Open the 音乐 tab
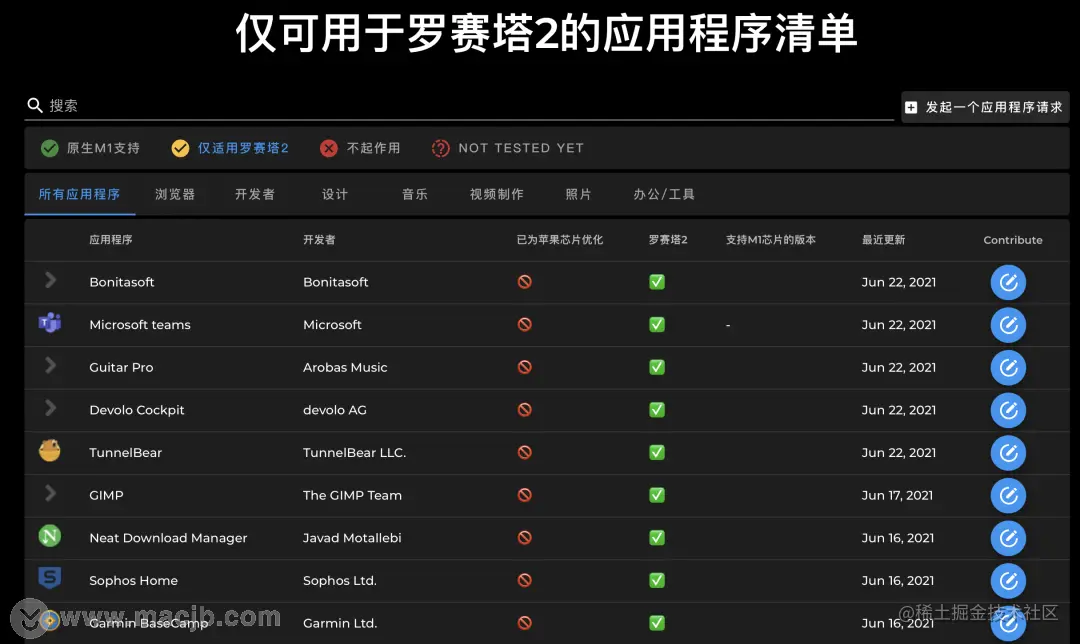This screenshot has height=644, width=1080. point(415,194)
